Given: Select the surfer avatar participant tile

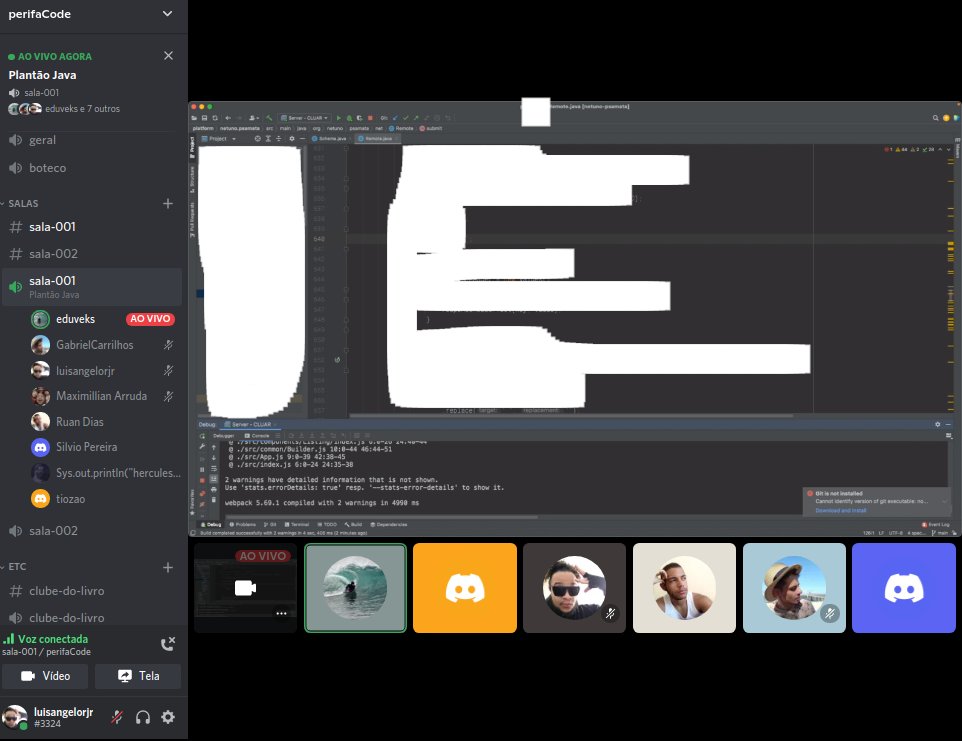Looking at the screenshot, I should pyautogui.click(x=355, y=588).
